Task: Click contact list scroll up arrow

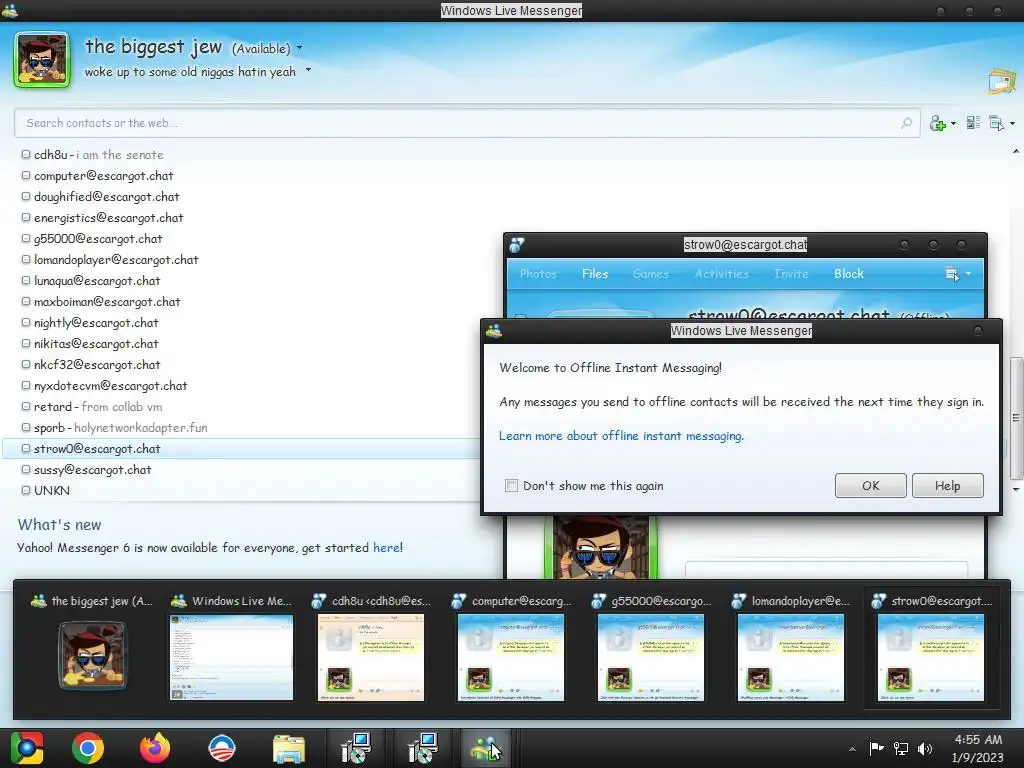Action: click(x=1016, y=152)
